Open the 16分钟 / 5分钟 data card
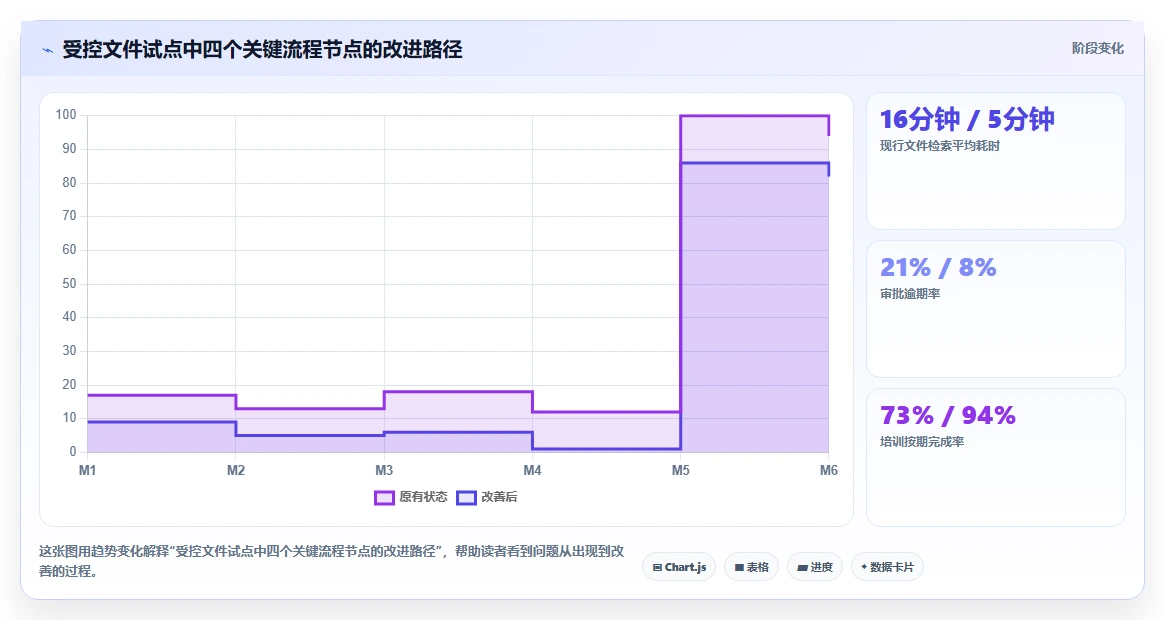This screenshot has width=1165, height=620. pyautogui.click(x=996, y=161)
